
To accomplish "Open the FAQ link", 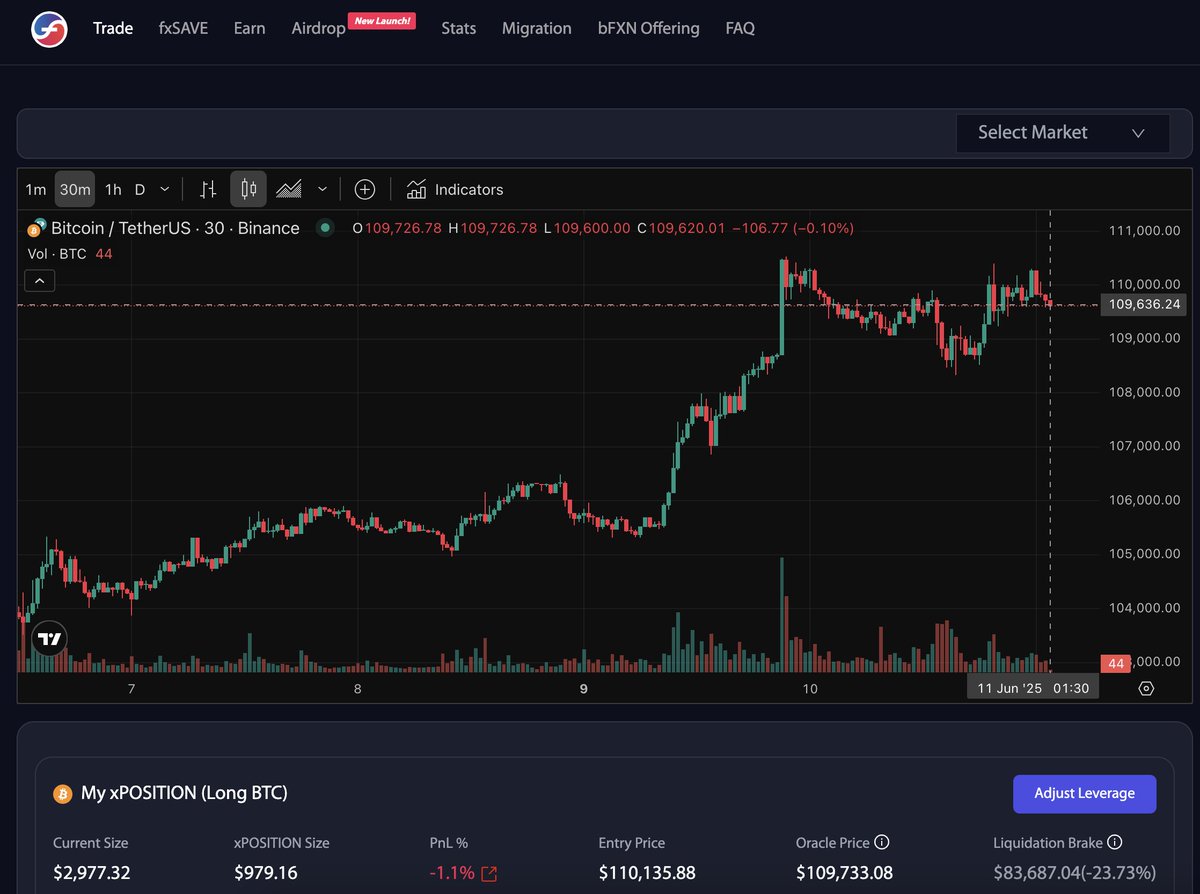I will (740, 28).
